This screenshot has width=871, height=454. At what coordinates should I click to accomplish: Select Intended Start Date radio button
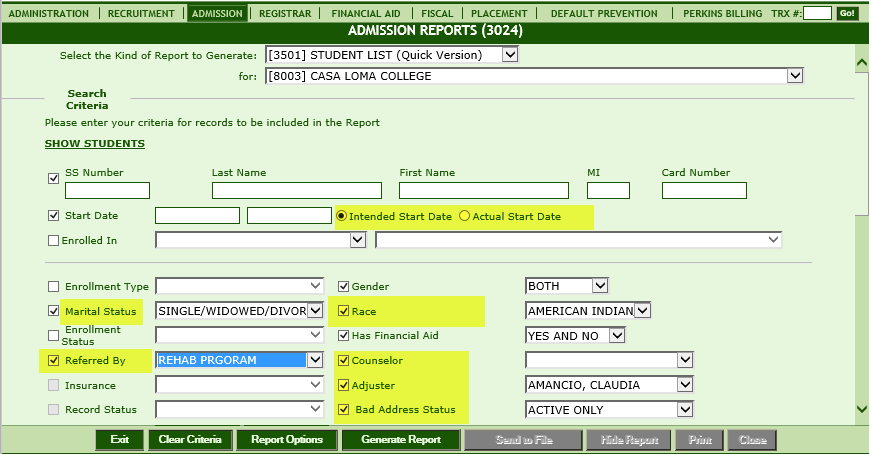point(342,216)
